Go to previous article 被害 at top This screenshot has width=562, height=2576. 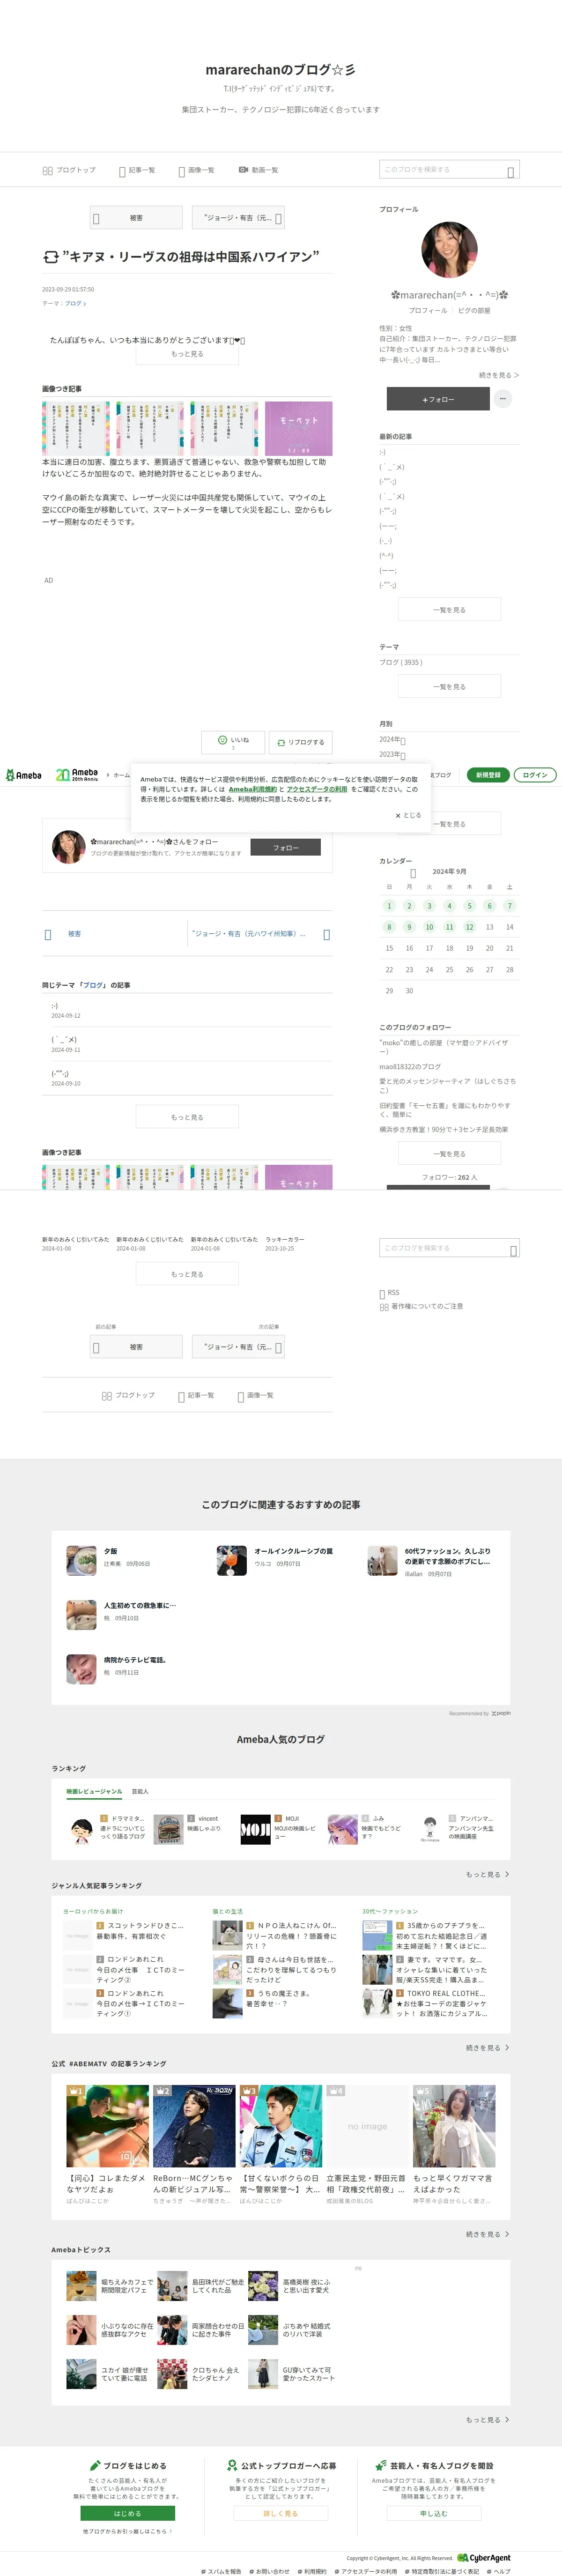[x=136, y=217]
